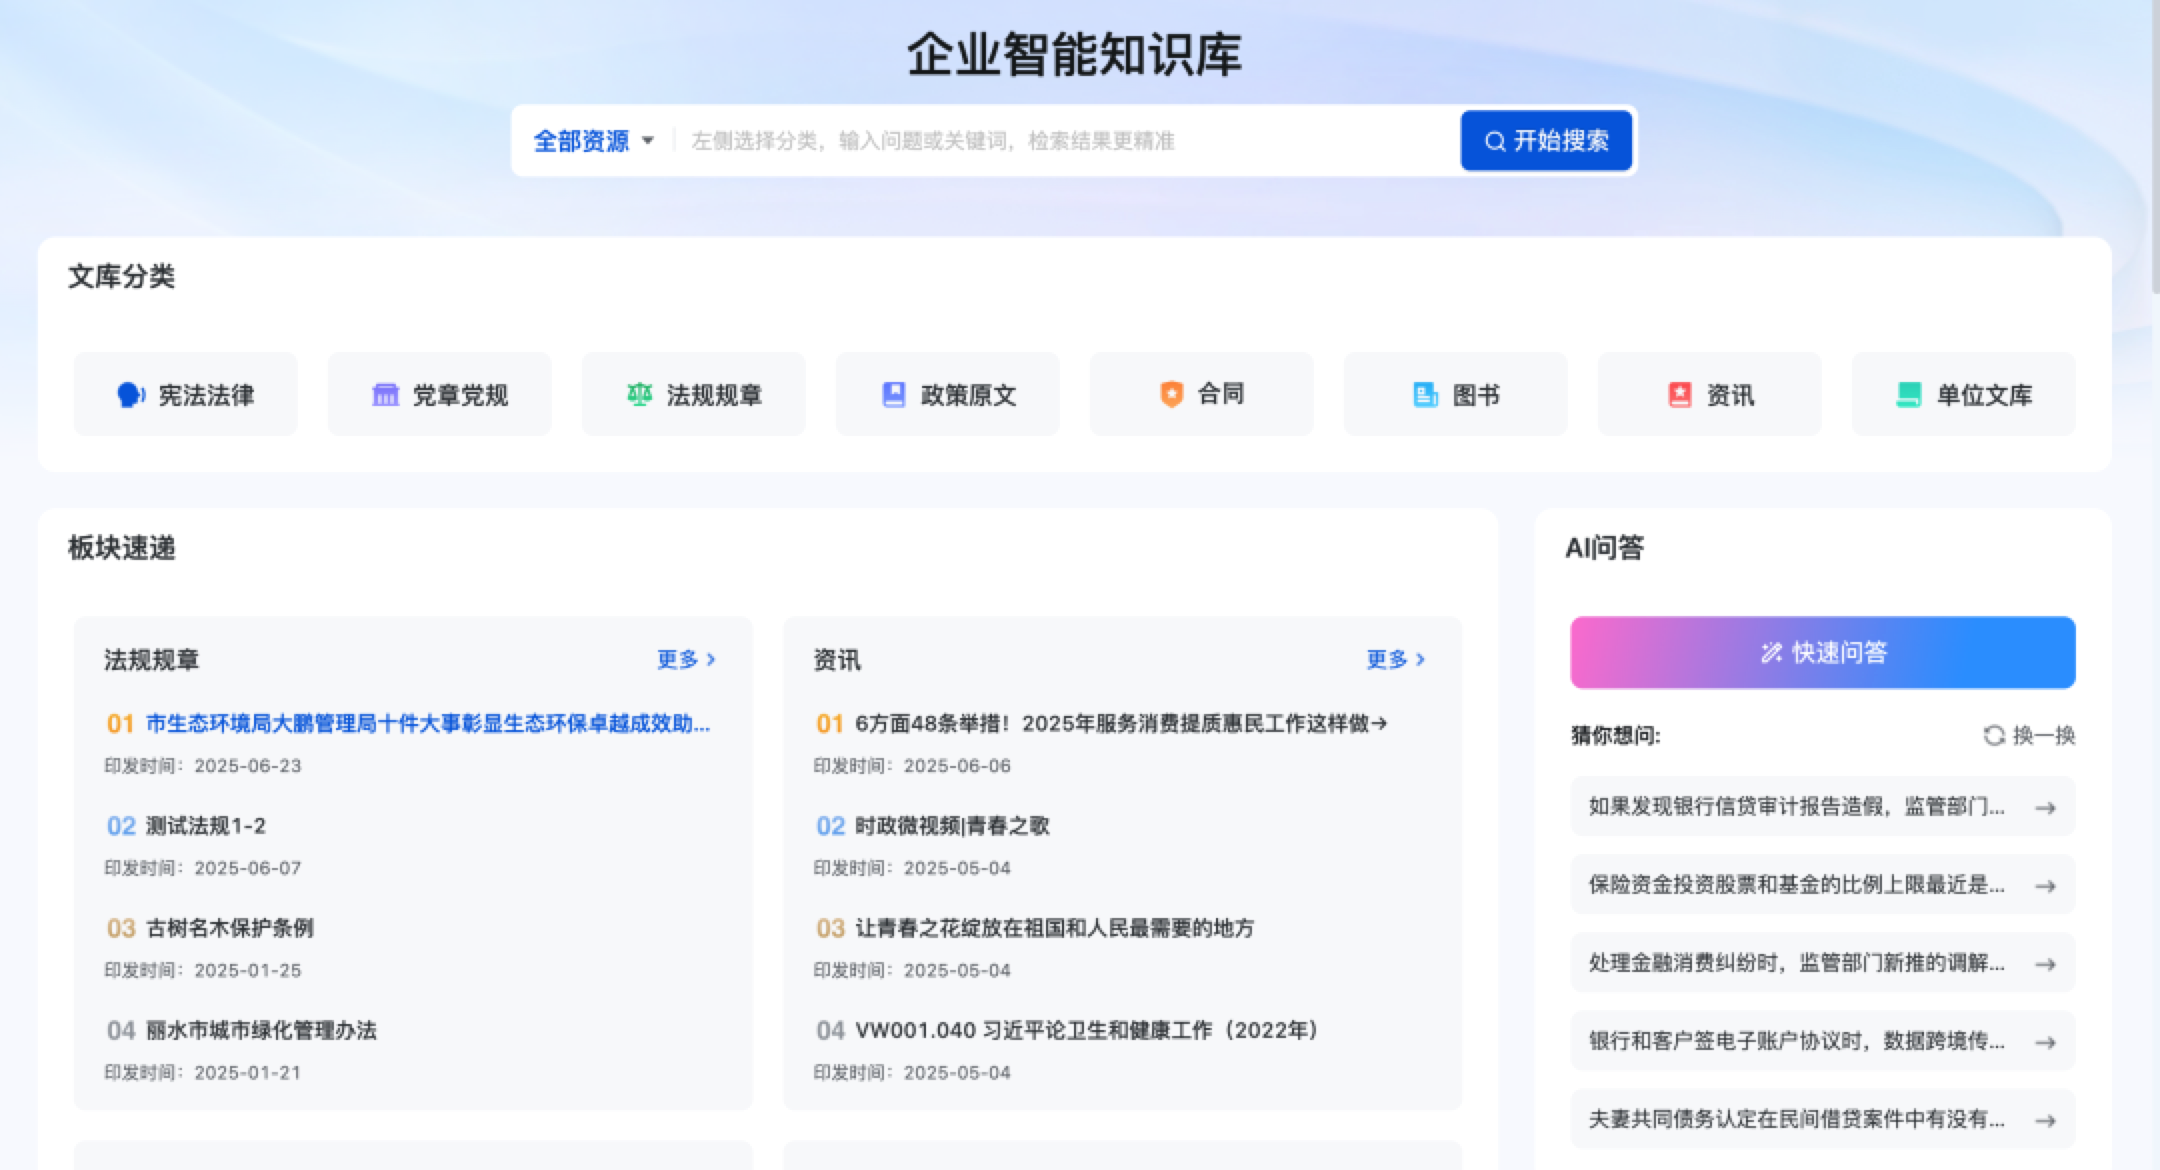Screen dimensions: 2160x1170
Task: Focus the keyword search input field
Action: (1060, 141)
